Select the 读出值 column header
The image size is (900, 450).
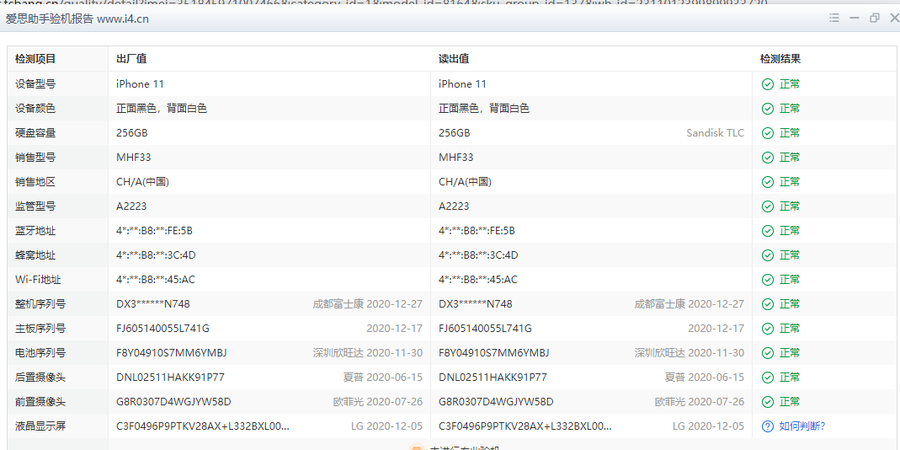454,59
